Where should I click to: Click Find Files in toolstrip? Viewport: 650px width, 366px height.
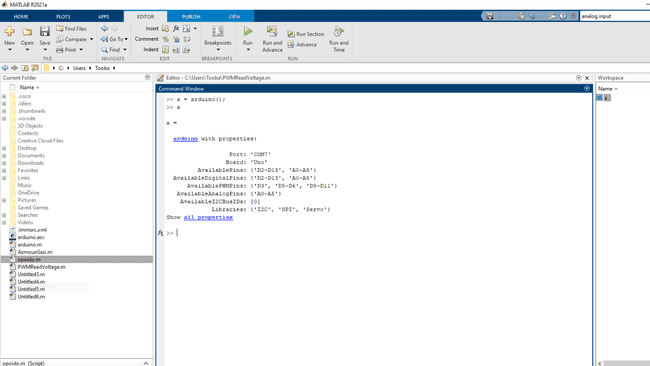pyautogui.click(x=71, y=29)
